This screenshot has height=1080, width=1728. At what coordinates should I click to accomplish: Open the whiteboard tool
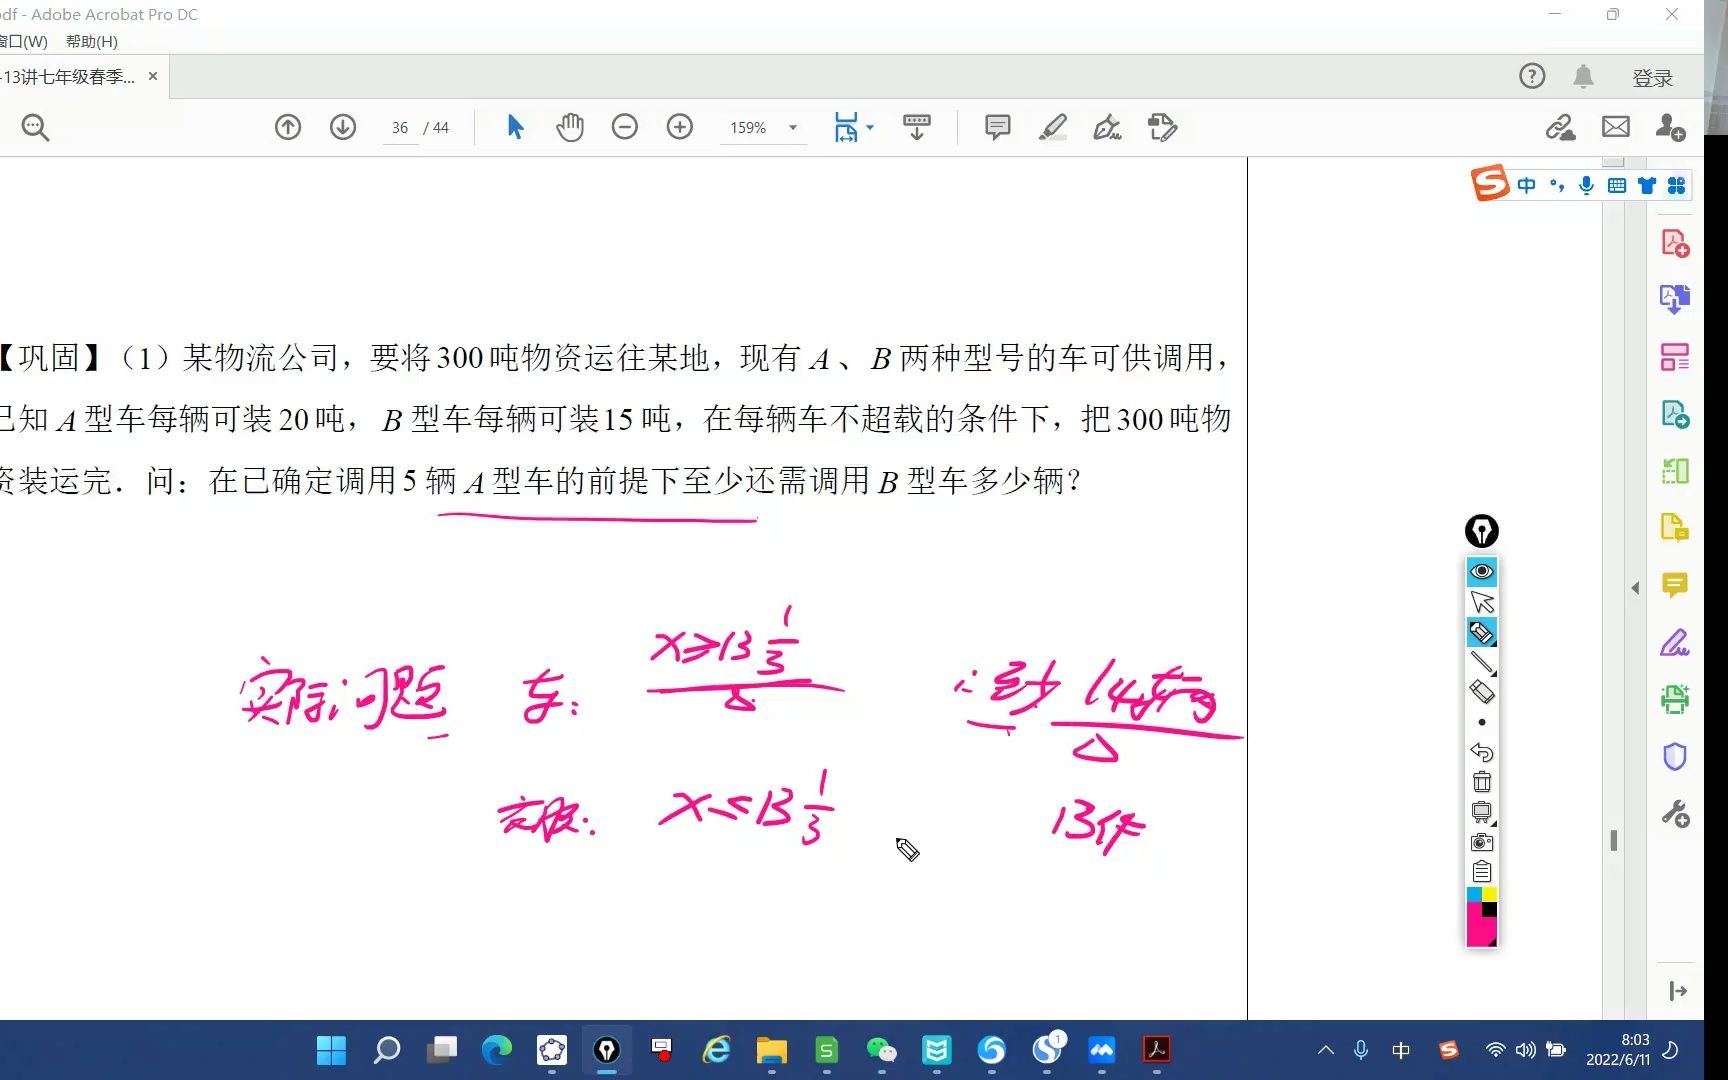click(1481, 812)
